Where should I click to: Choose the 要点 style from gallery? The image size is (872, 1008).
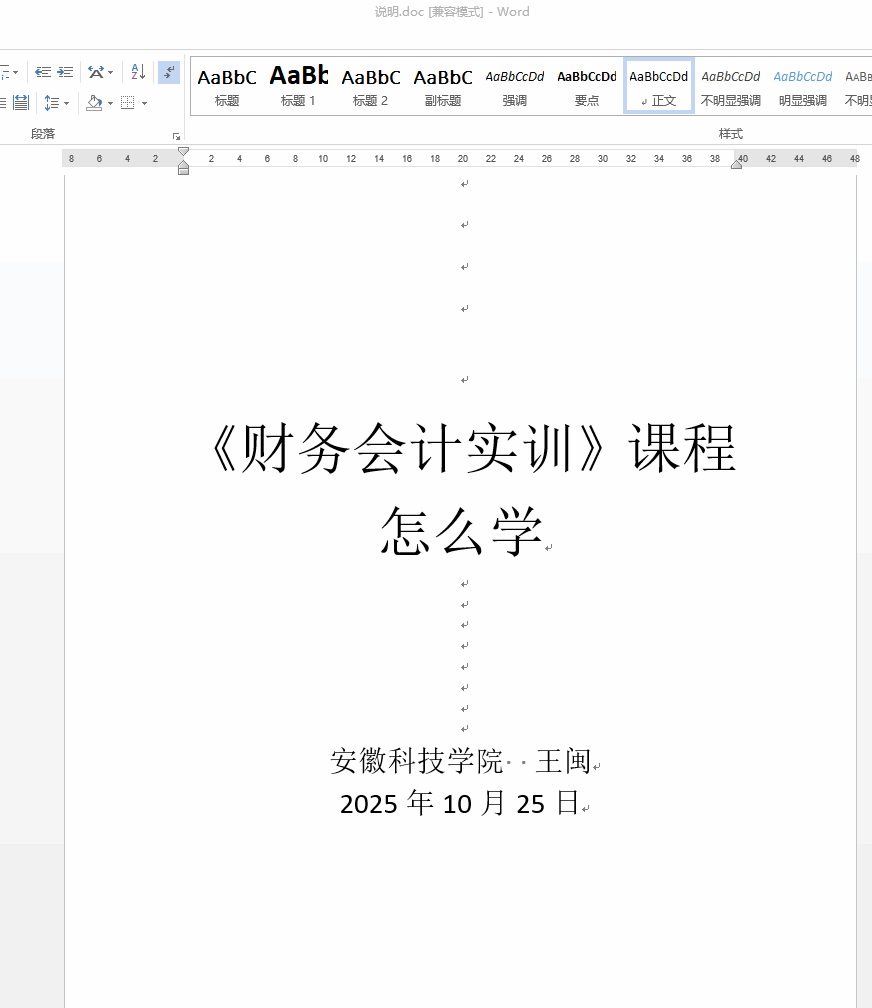[x=586, y=86]
